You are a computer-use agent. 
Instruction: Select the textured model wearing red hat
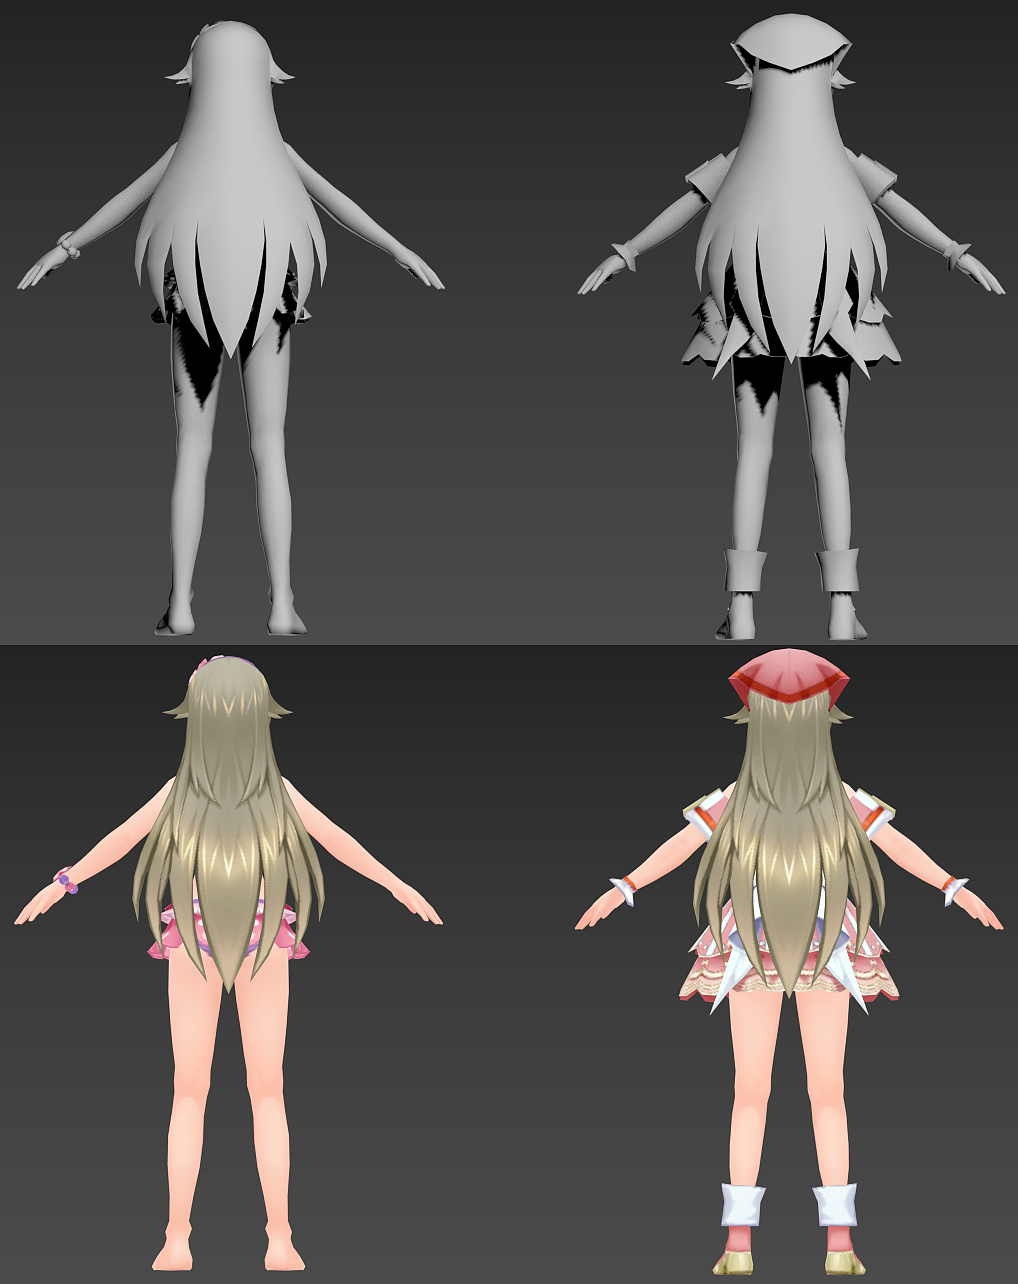click(789, 960)
